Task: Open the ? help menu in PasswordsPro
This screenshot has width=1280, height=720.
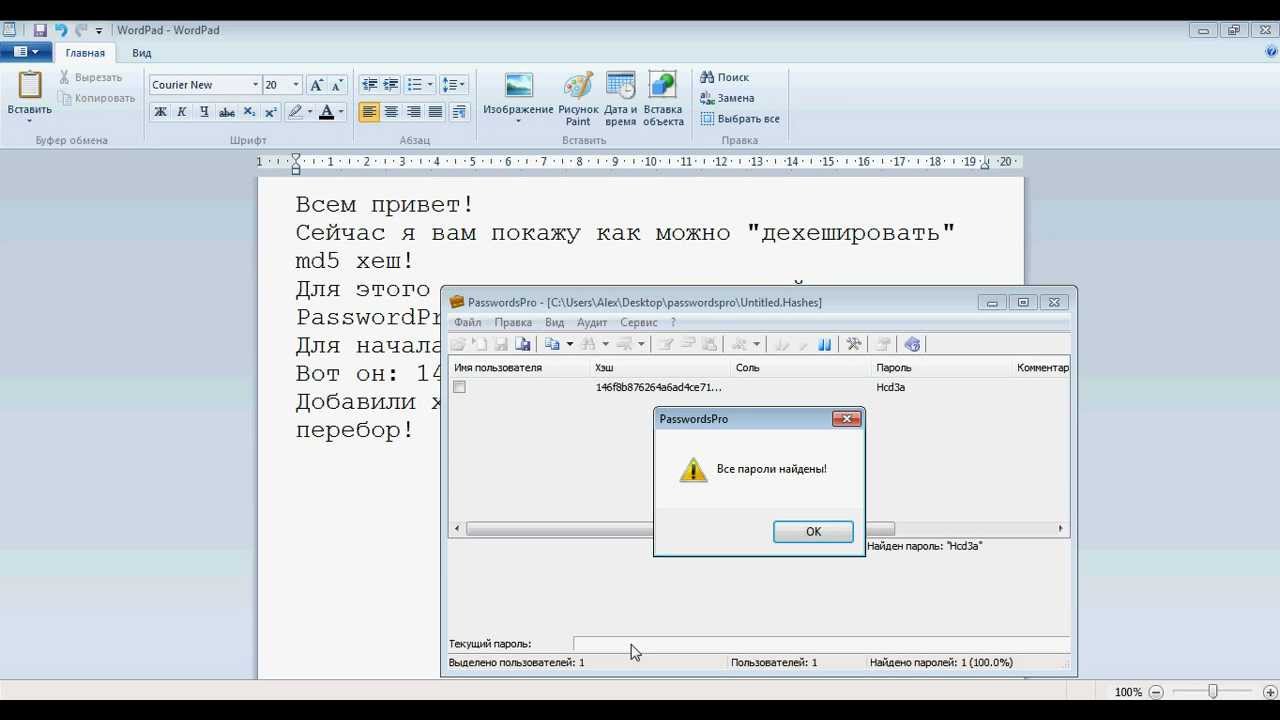Action: 673,322
